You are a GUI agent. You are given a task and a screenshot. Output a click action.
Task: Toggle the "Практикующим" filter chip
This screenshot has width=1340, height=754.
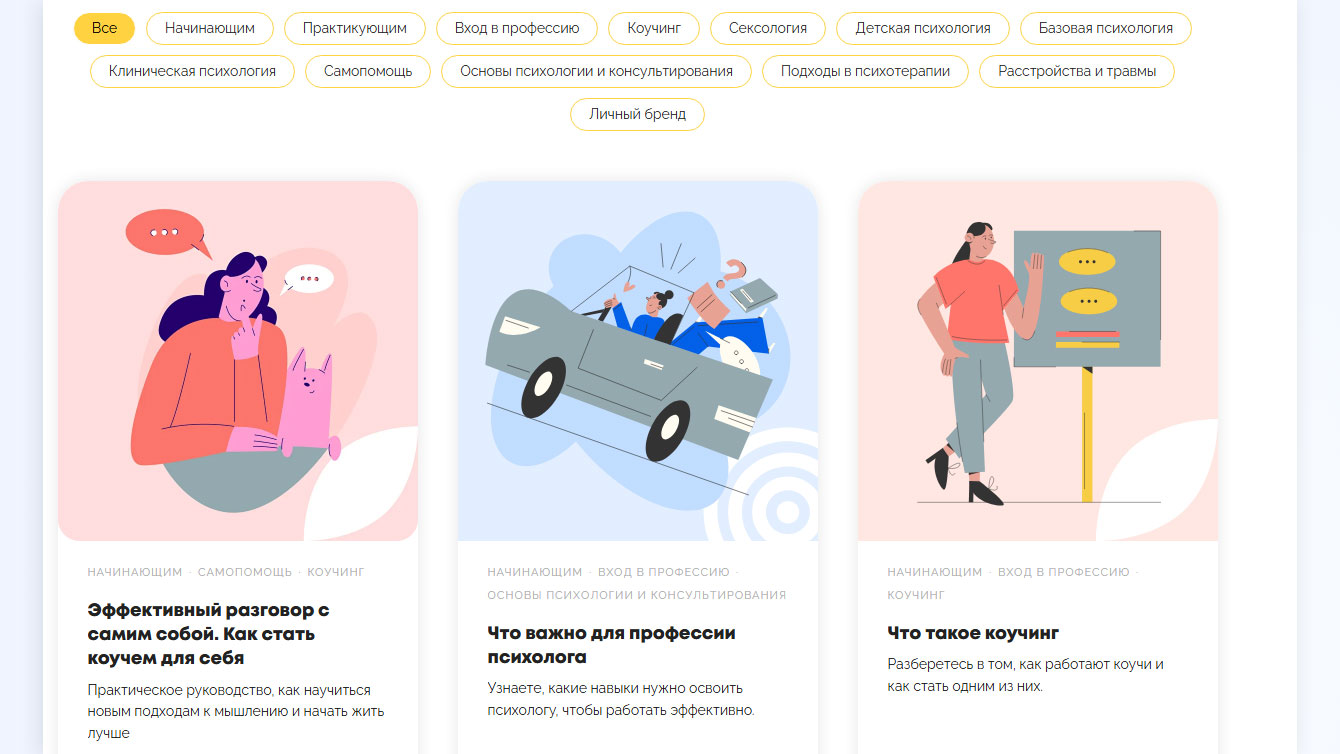click(355, 28)
